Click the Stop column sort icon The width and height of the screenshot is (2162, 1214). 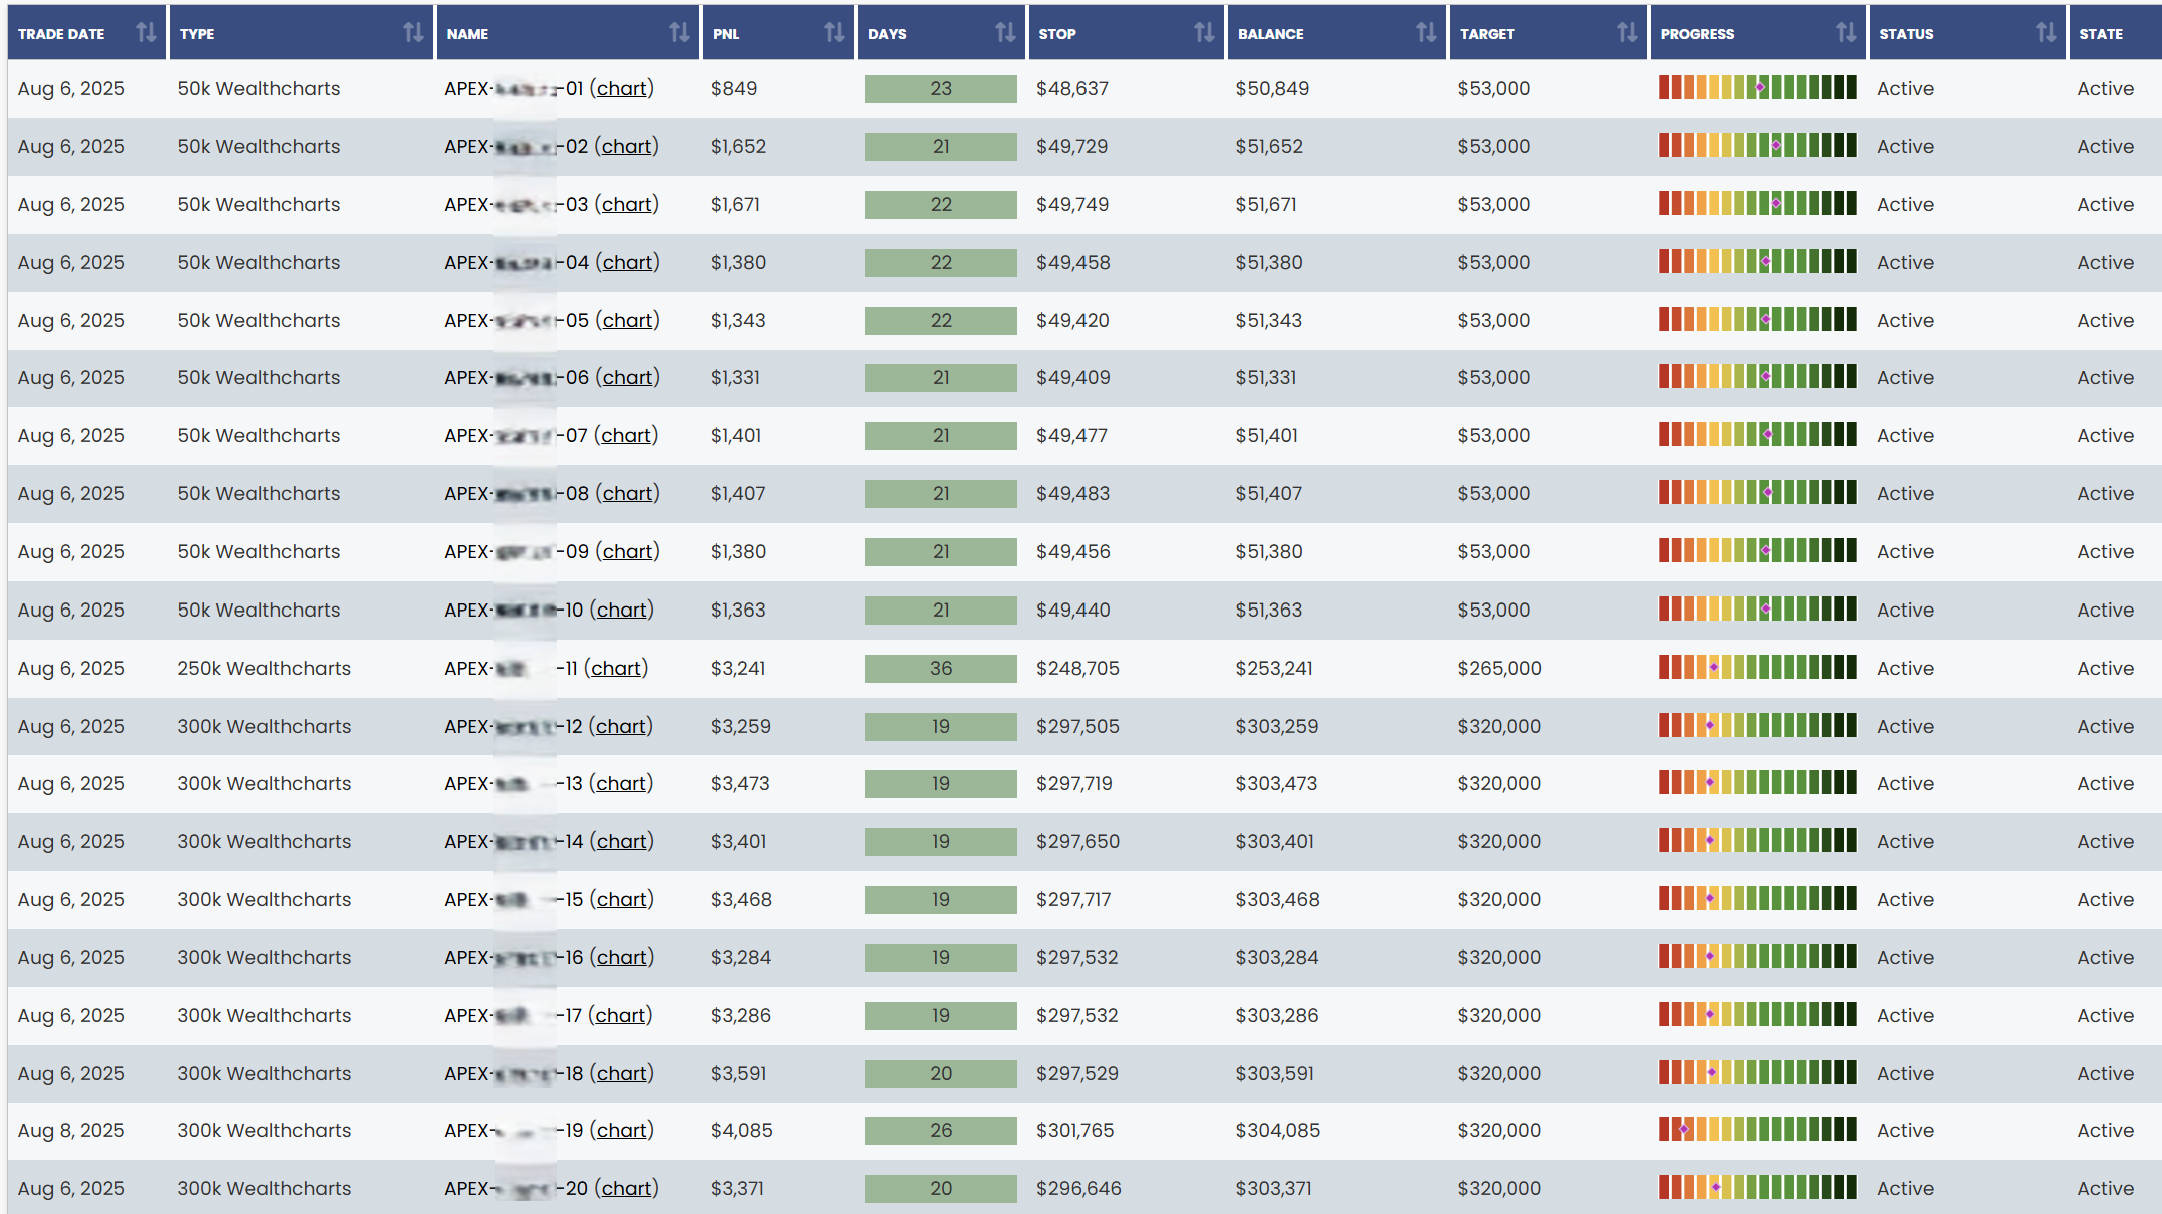click(x=1204, y=33)
